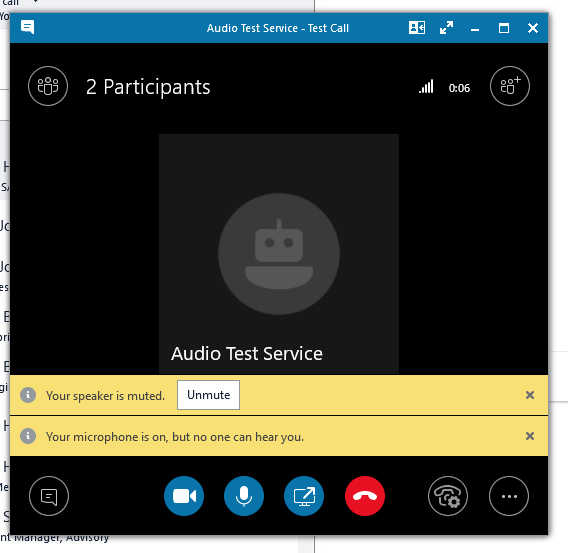Open the IM chat pane button

(x=49, y=496)
